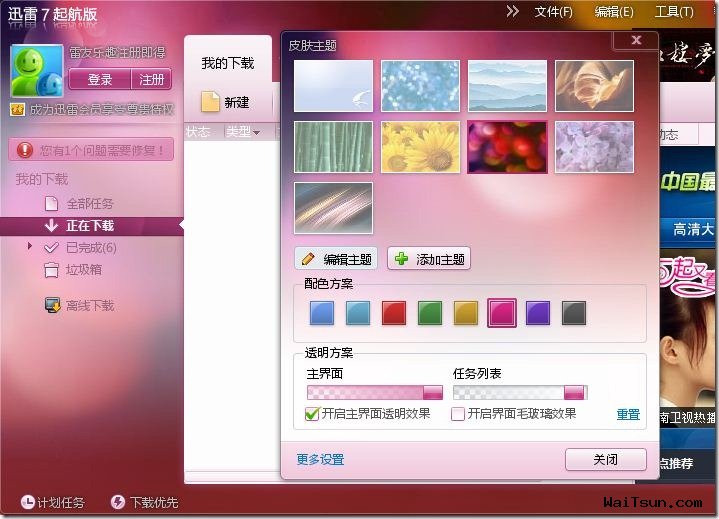Select the green color scheme swatch
This screenshot has width=719, height=519.
tap(429, 313)
